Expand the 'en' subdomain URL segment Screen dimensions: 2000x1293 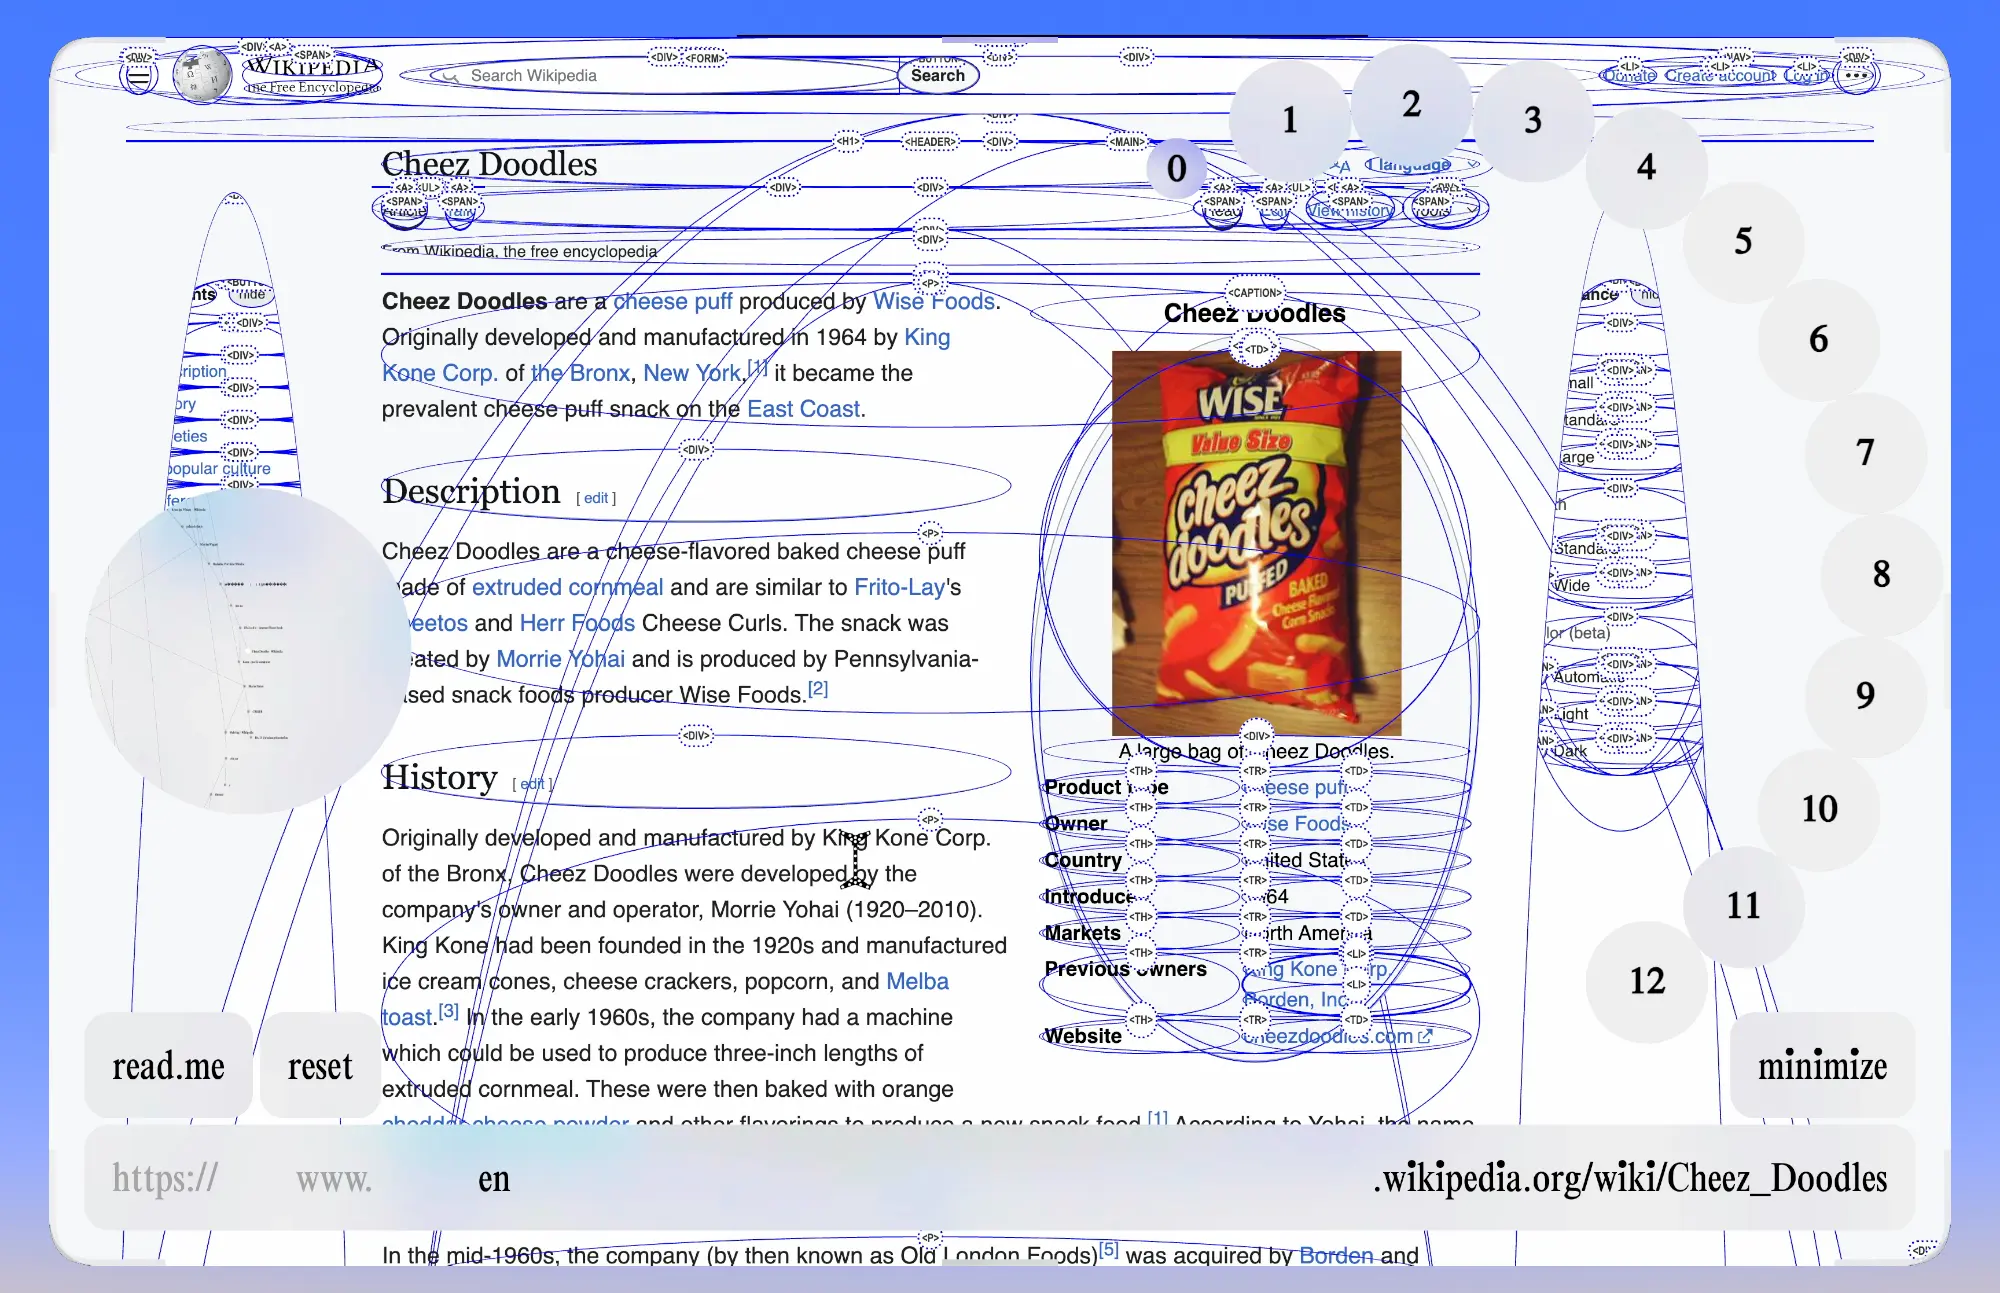[494, 1179]
